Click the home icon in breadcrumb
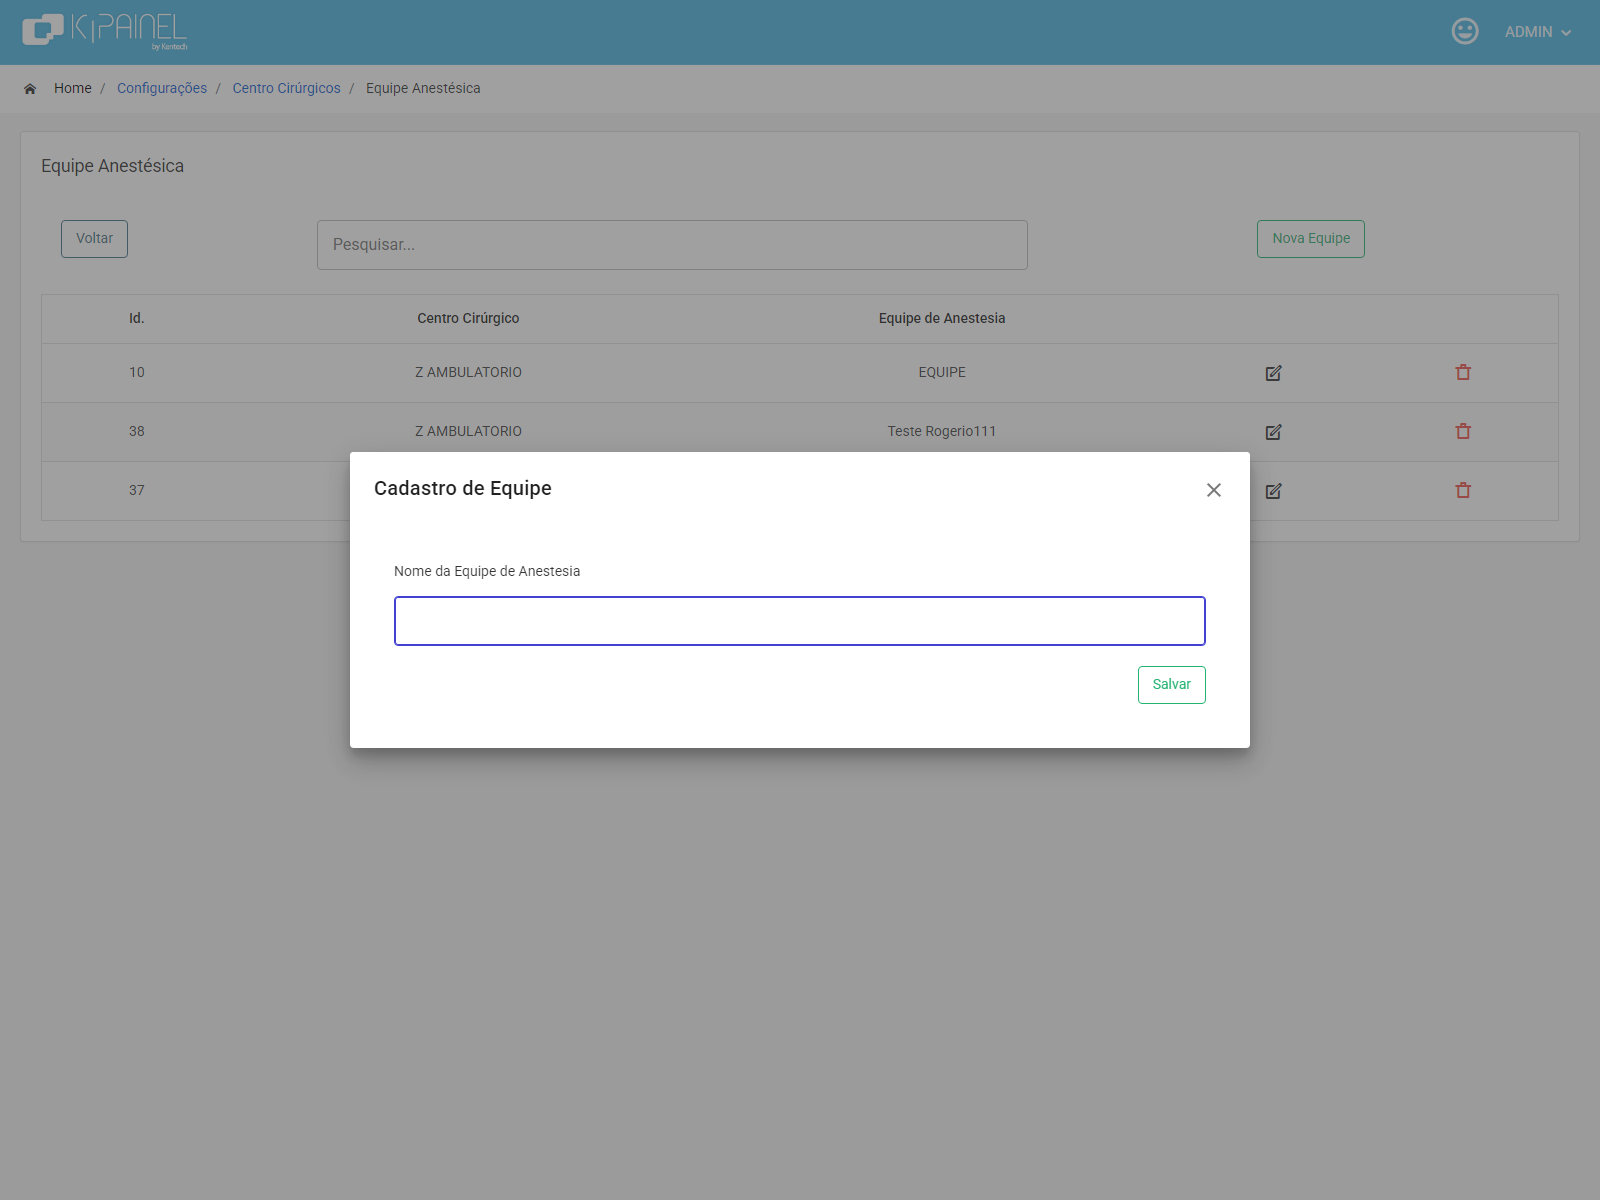 click(x=30, y=89)
